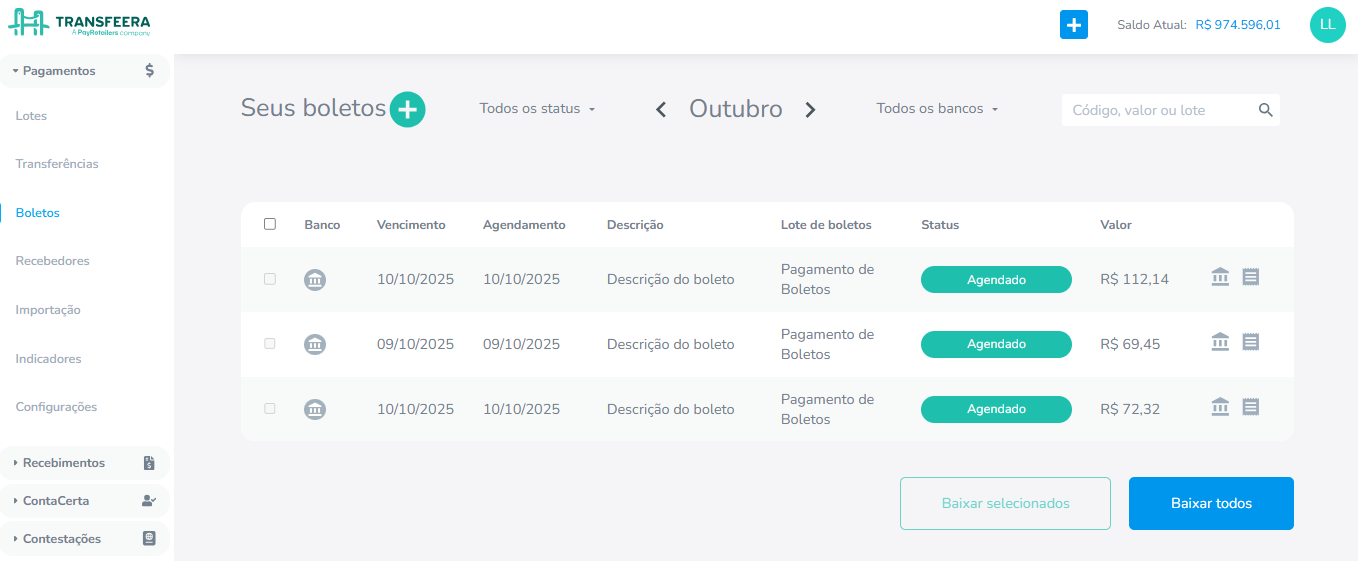Go to previous month with left arrow
Screen dimensions: 1358x561
(x=661, y=110)
